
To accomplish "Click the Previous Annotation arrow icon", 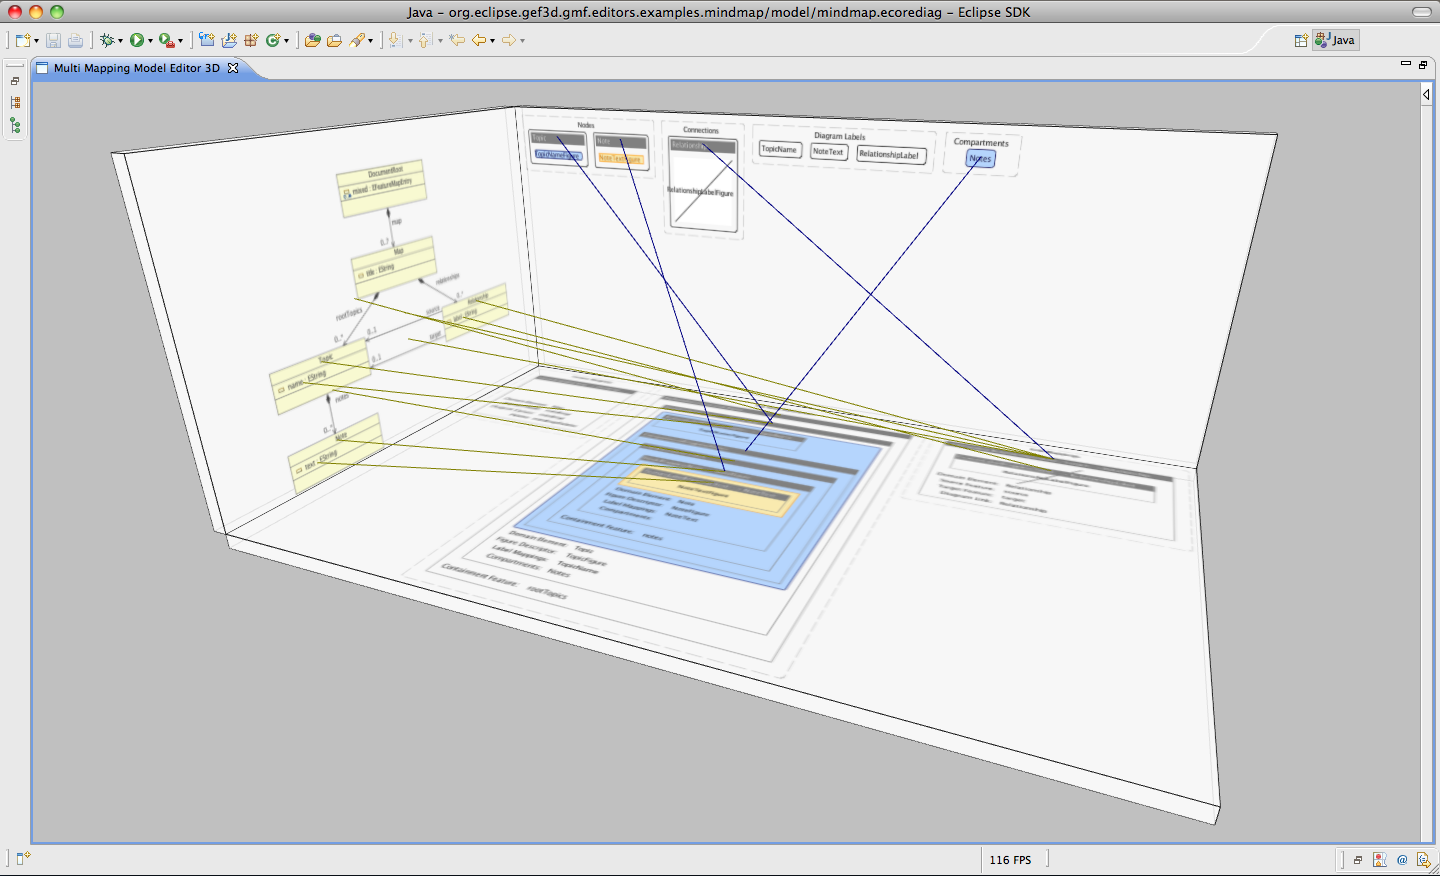I will [425, 40].
